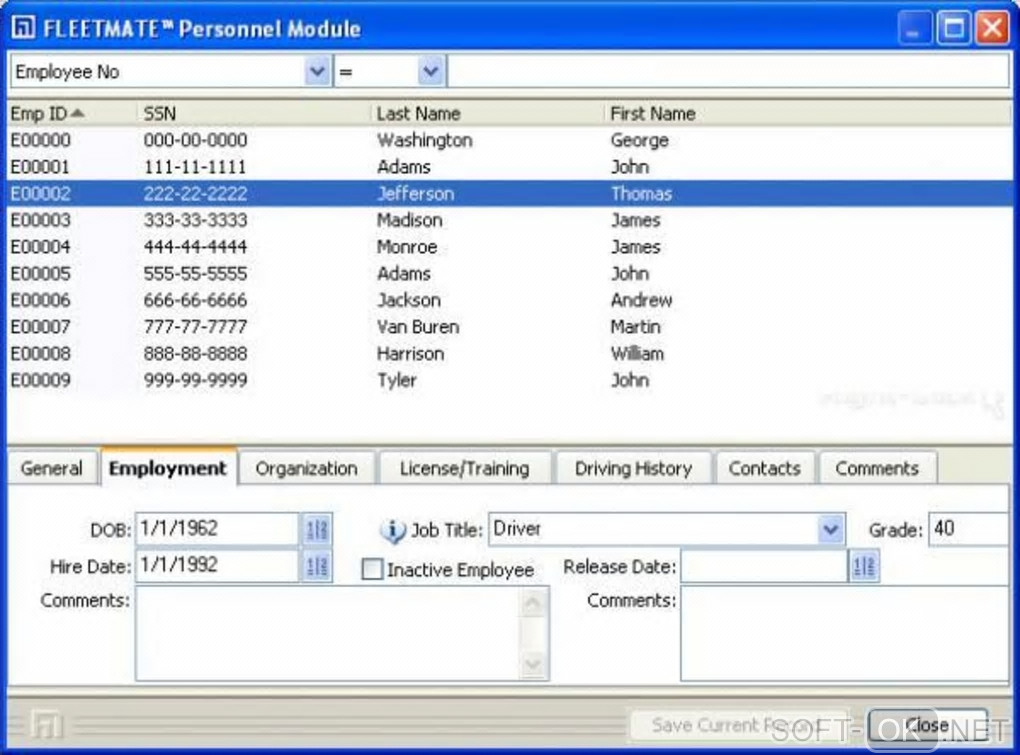
Task: Sort by Last Name column header
Action: coord(488,113)
